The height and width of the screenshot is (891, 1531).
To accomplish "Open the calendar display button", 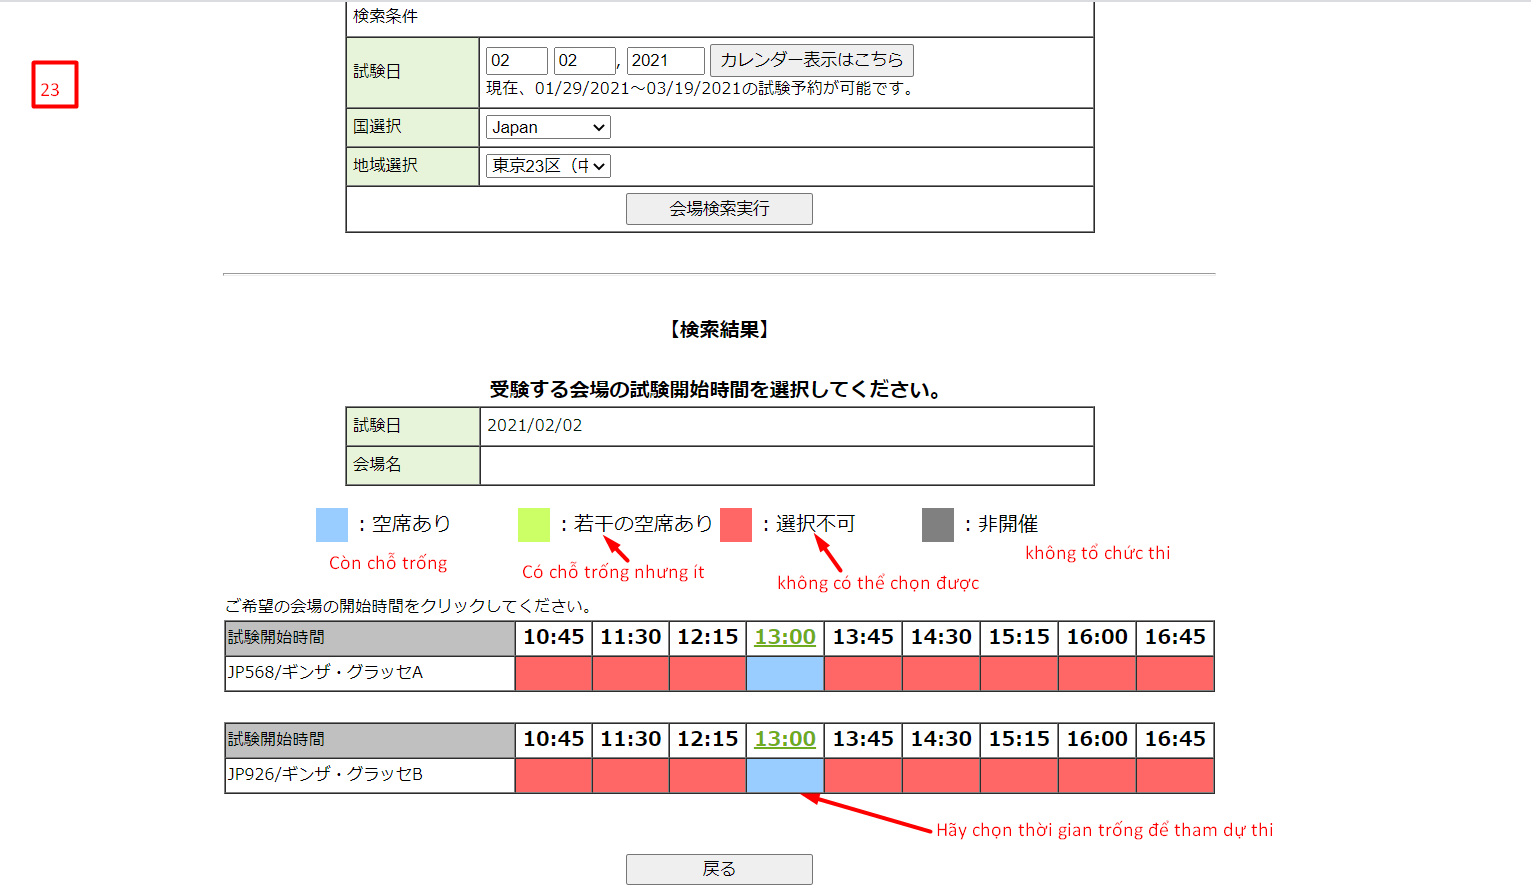I will click(811, 61).
